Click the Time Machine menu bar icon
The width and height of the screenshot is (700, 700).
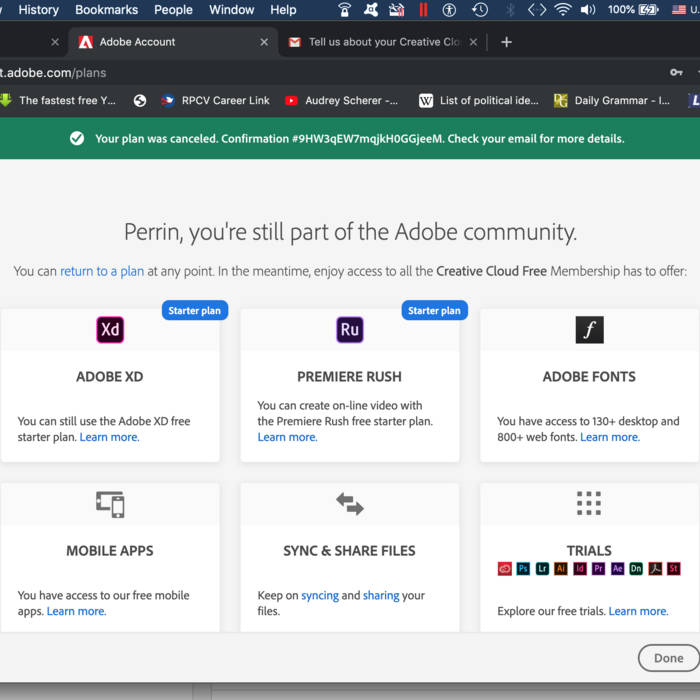(480, 10)
